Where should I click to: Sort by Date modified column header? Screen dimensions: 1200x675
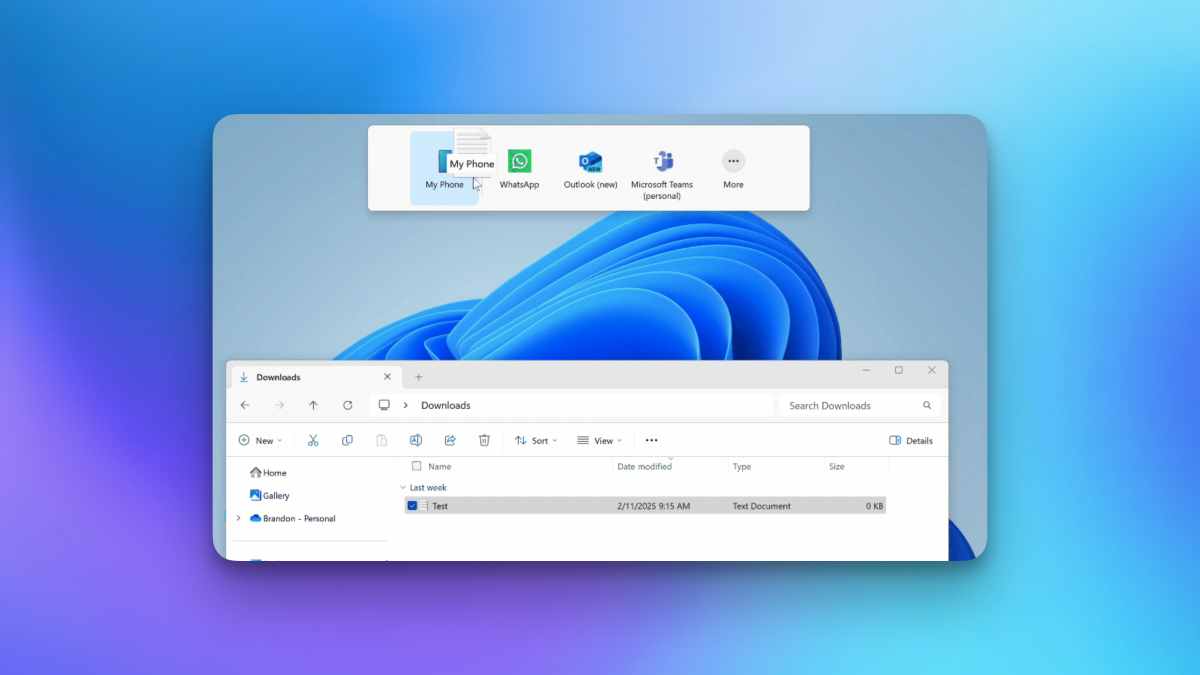point(645,466)
